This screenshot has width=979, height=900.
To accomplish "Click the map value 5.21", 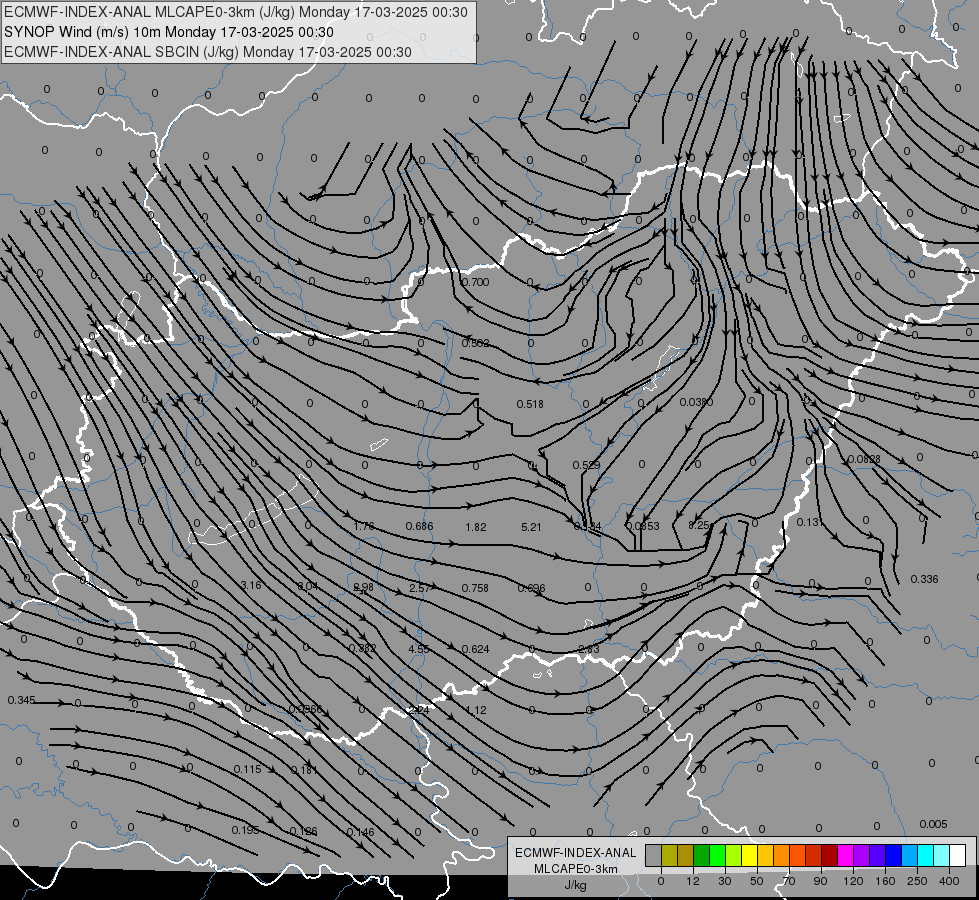I will (531, 527).
